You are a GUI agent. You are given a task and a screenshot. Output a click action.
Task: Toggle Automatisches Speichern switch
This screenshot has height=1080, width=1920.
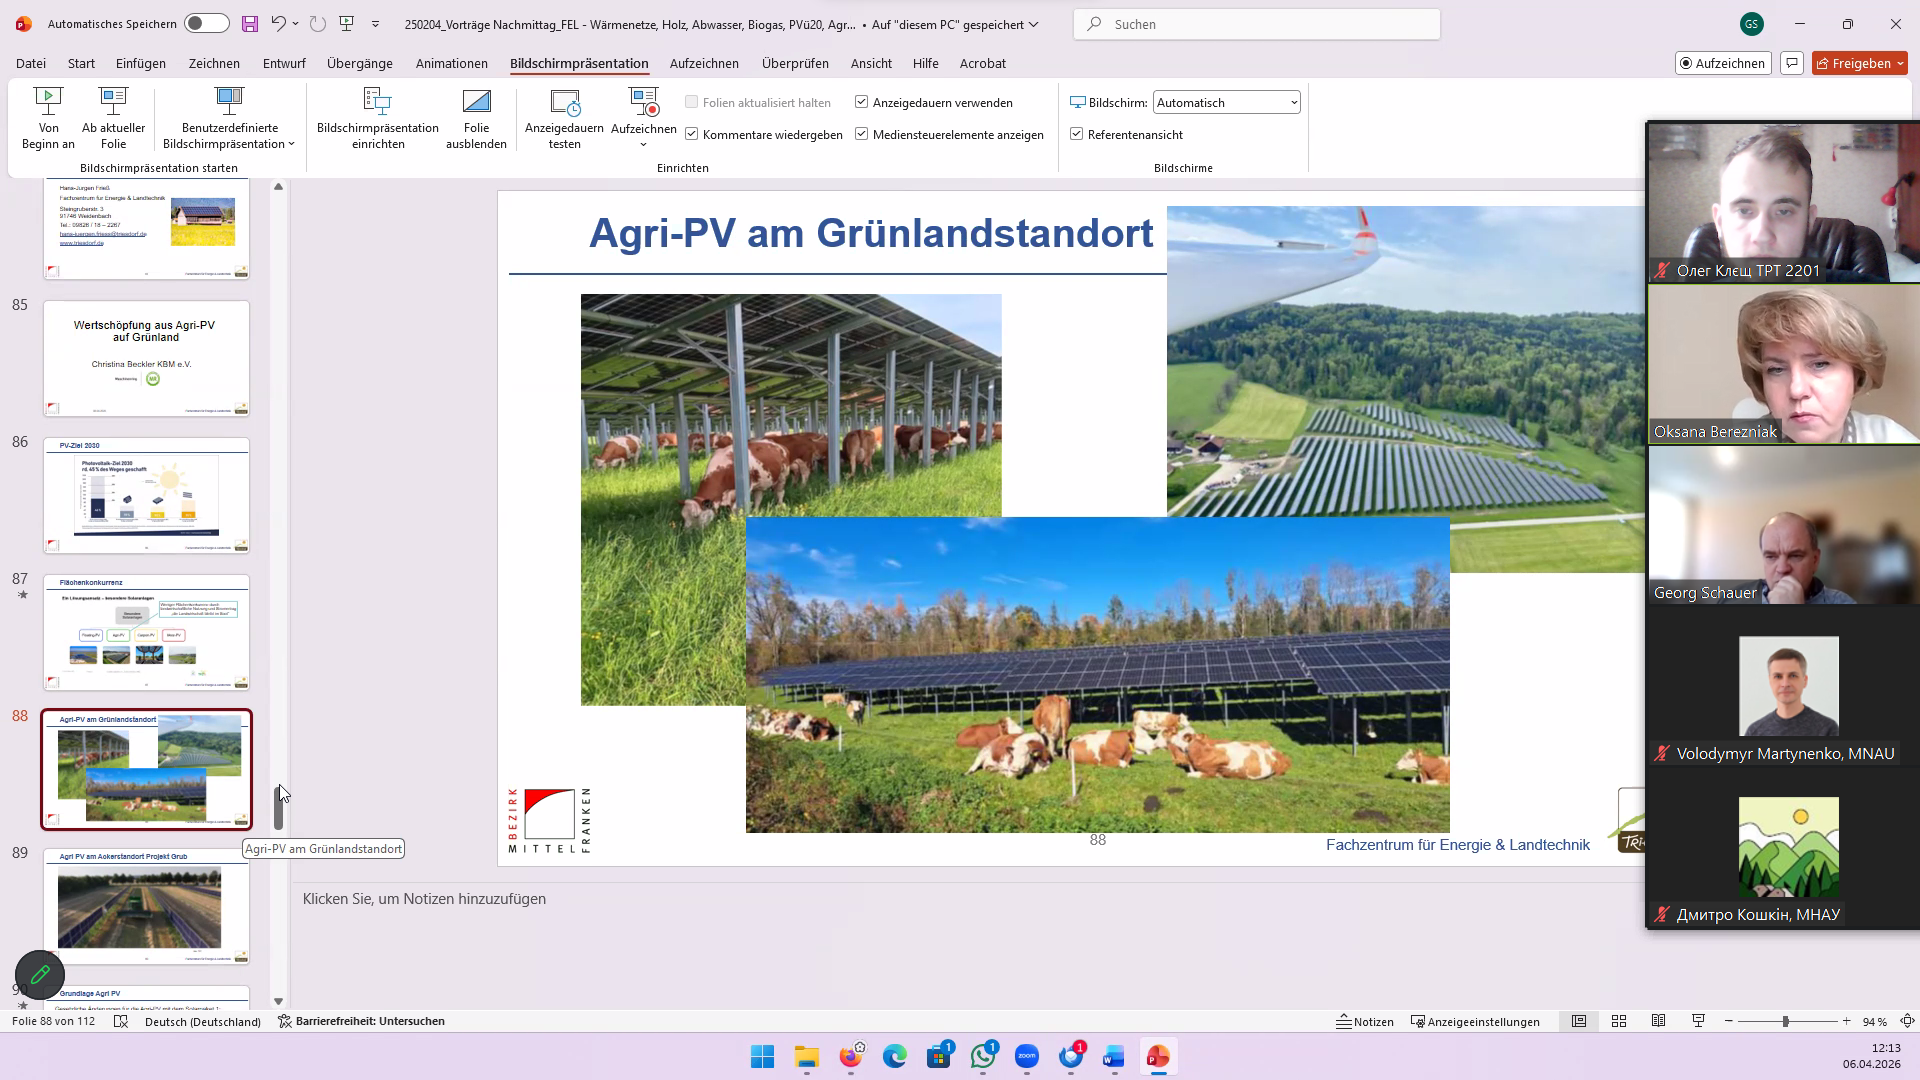pos(207,24)
